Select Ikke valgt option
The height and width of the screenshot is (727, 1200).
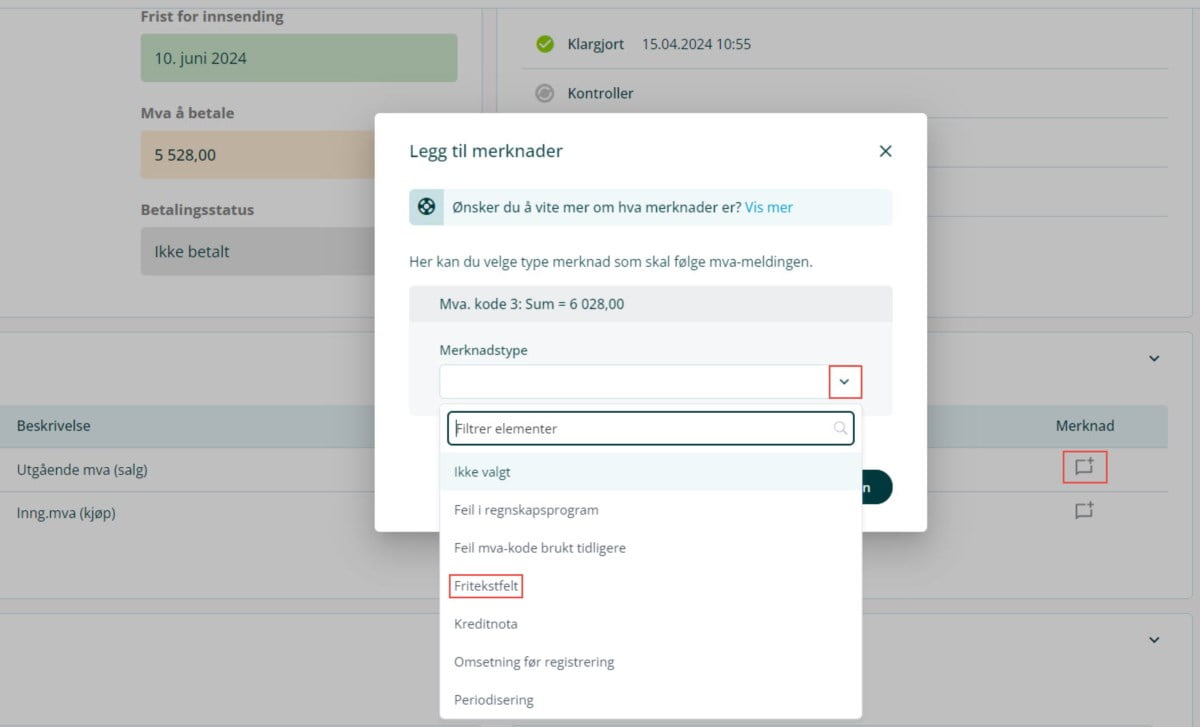coord(482,472)
